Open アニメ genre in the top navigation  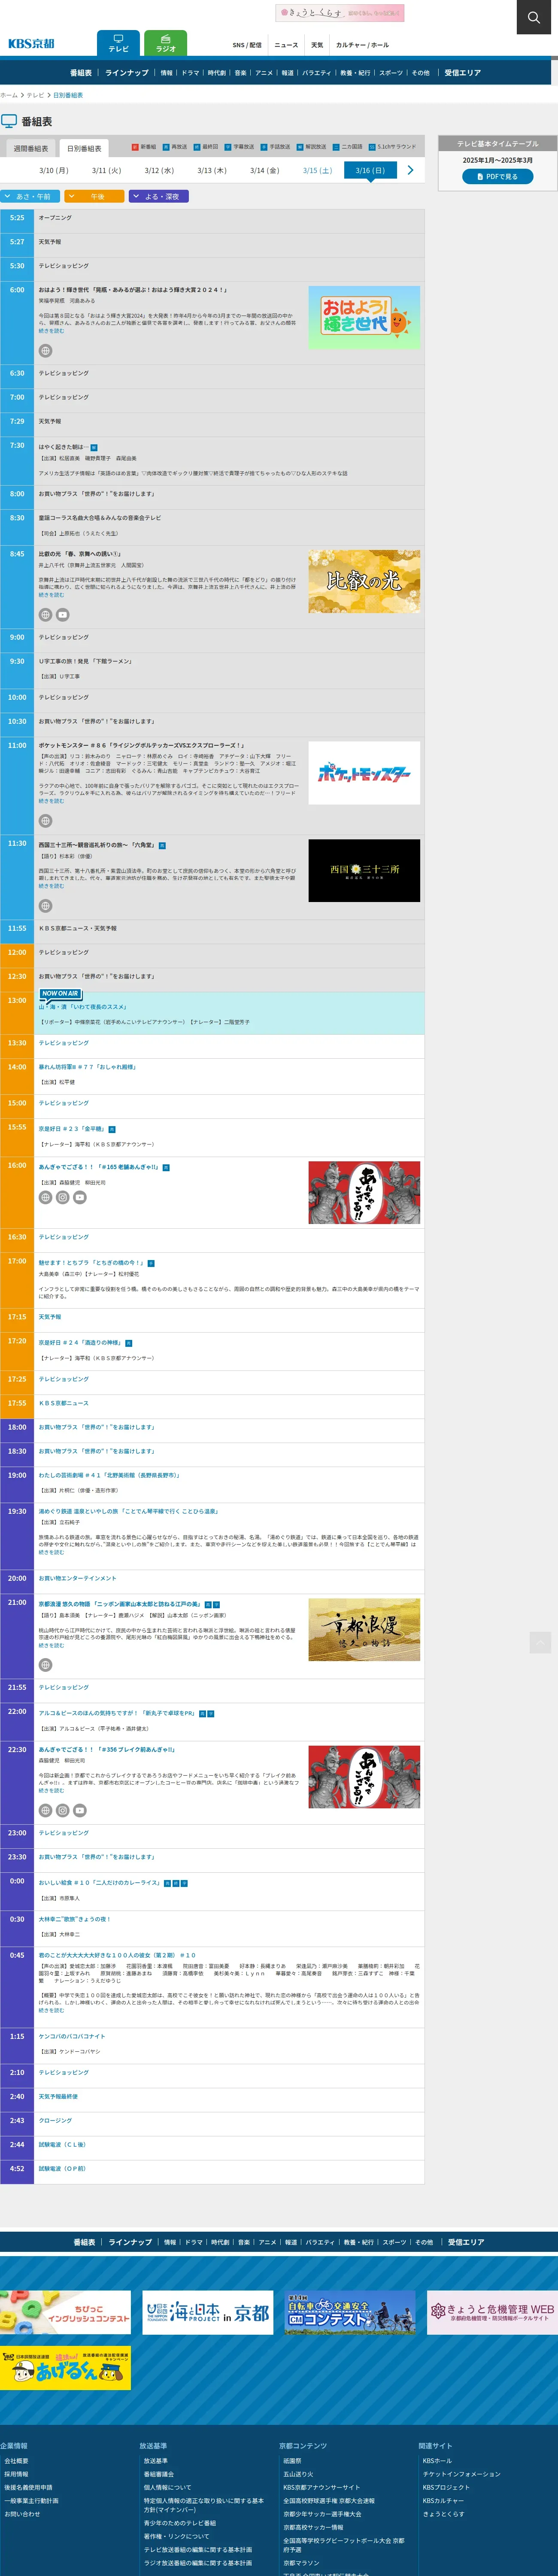[x=264, y=73]
